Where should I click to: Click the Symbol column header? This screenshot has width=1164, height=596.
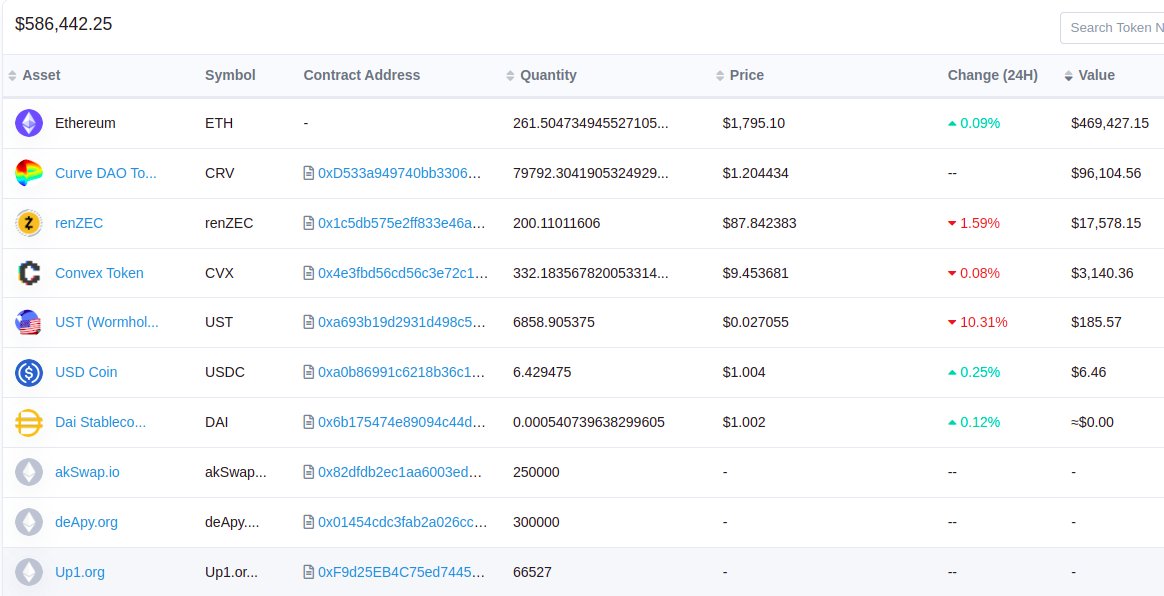230,75
